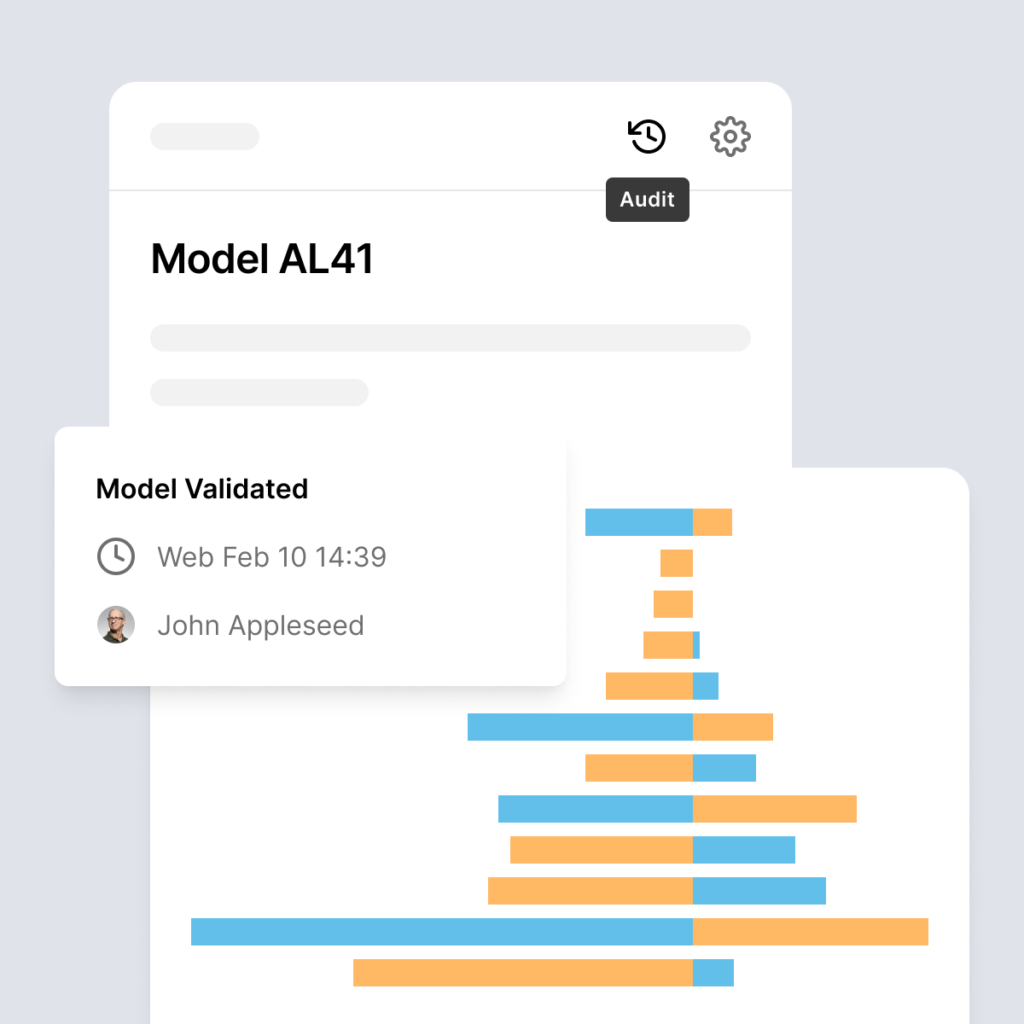
Task: Click the bottom orange bar in the chart
Action: [523, 972]
